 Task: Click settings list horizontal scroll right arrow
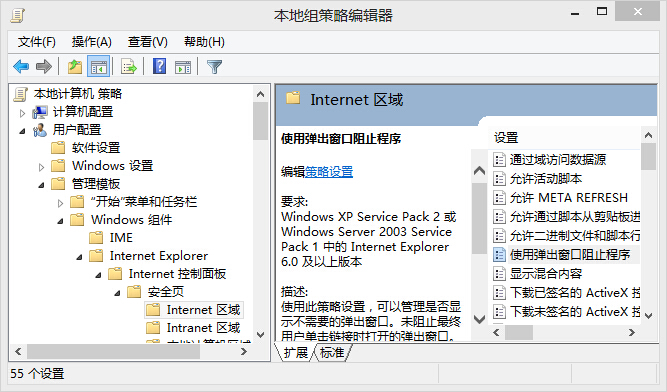click(632, 332)
